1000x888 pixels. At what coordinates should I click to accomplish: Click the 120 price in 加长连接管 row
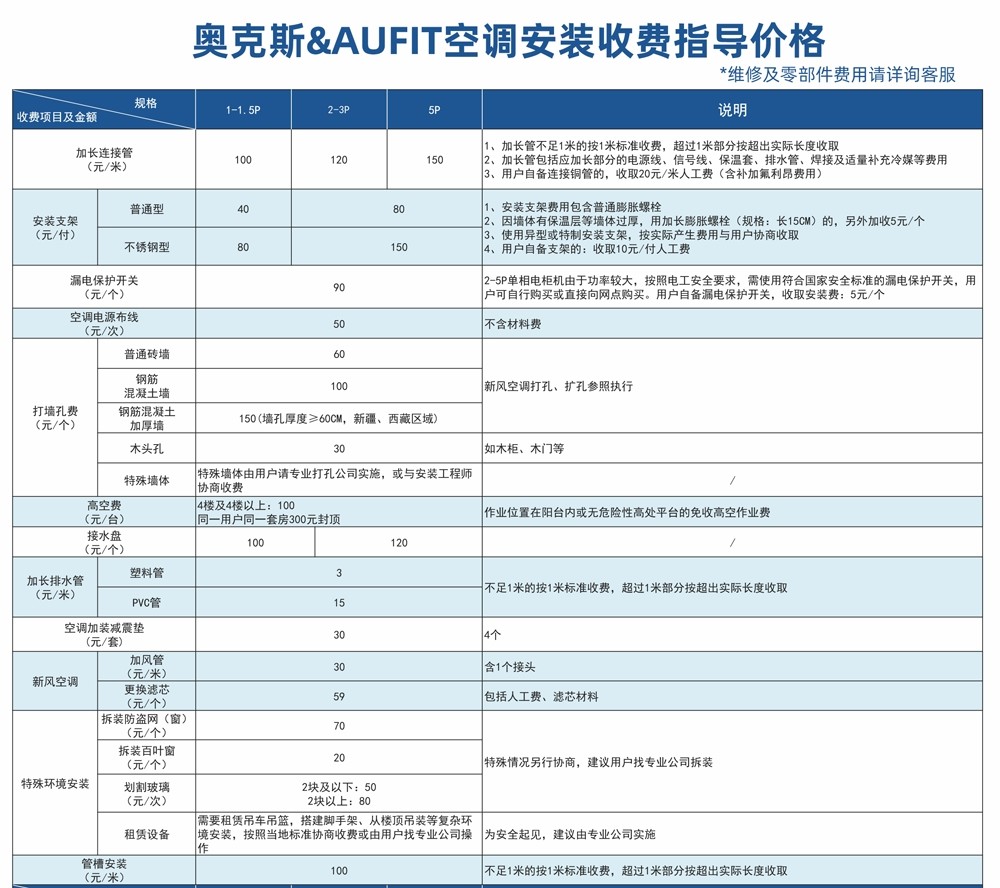pos(339,159)
